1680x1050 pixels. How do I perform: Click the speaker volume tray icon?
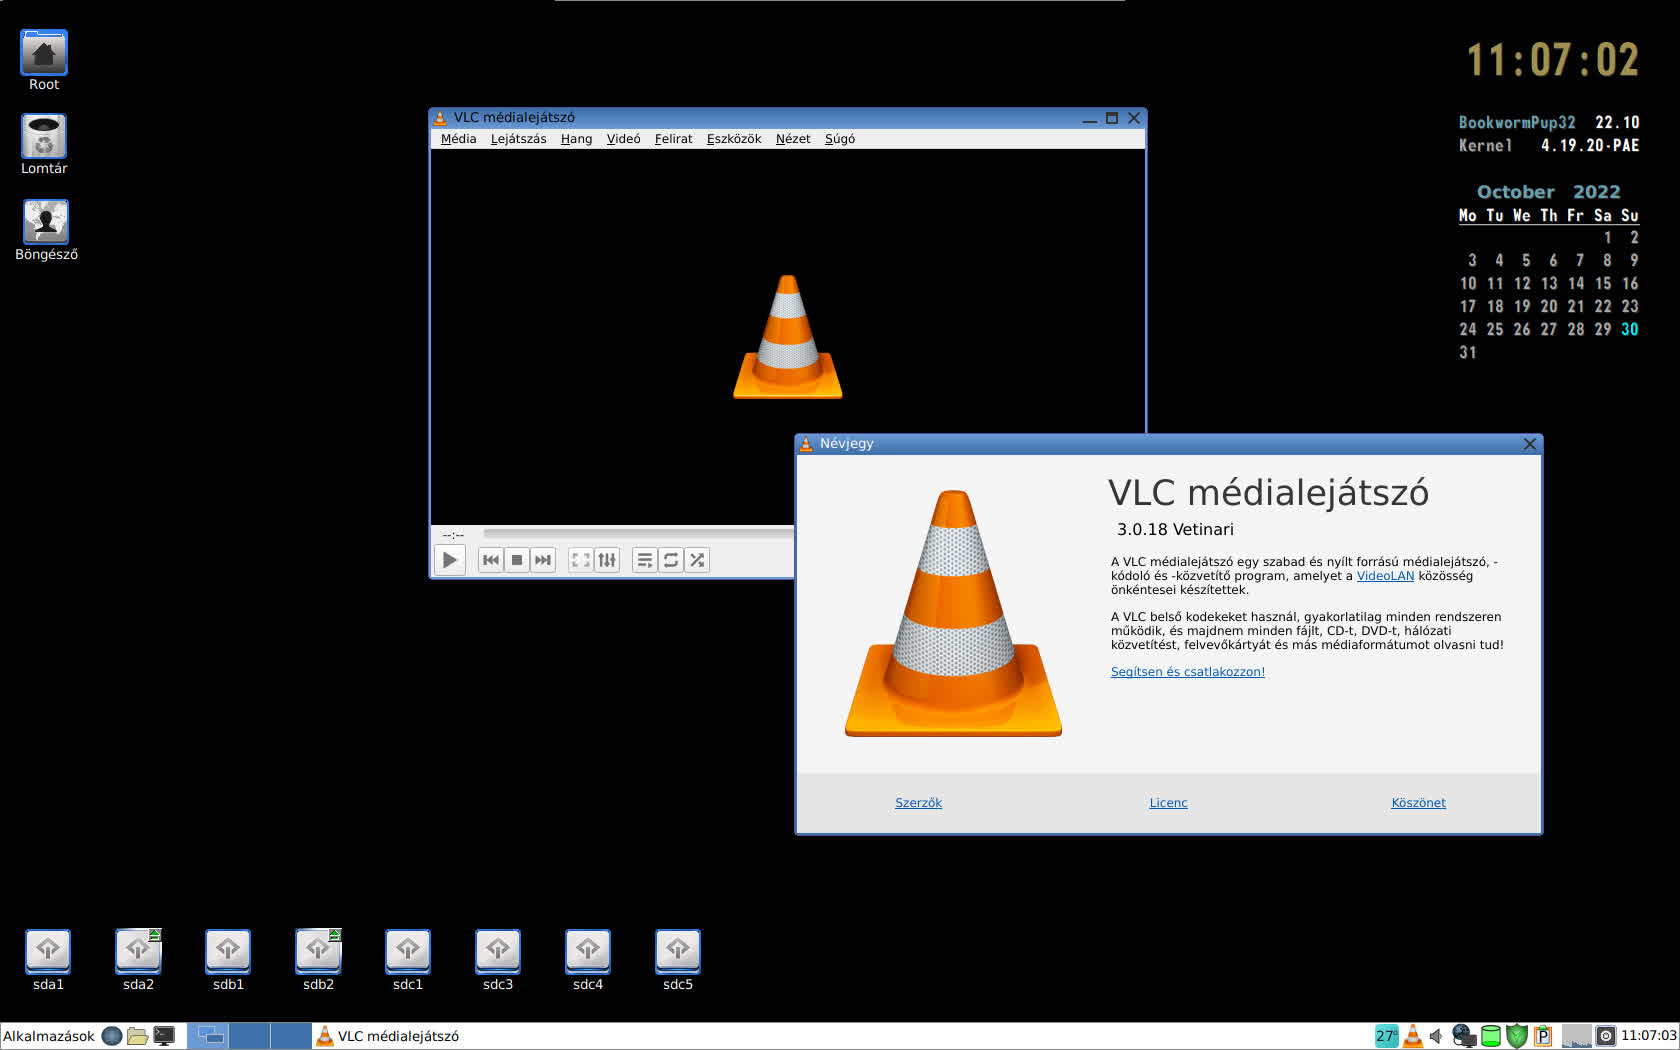[1436, 1036]
